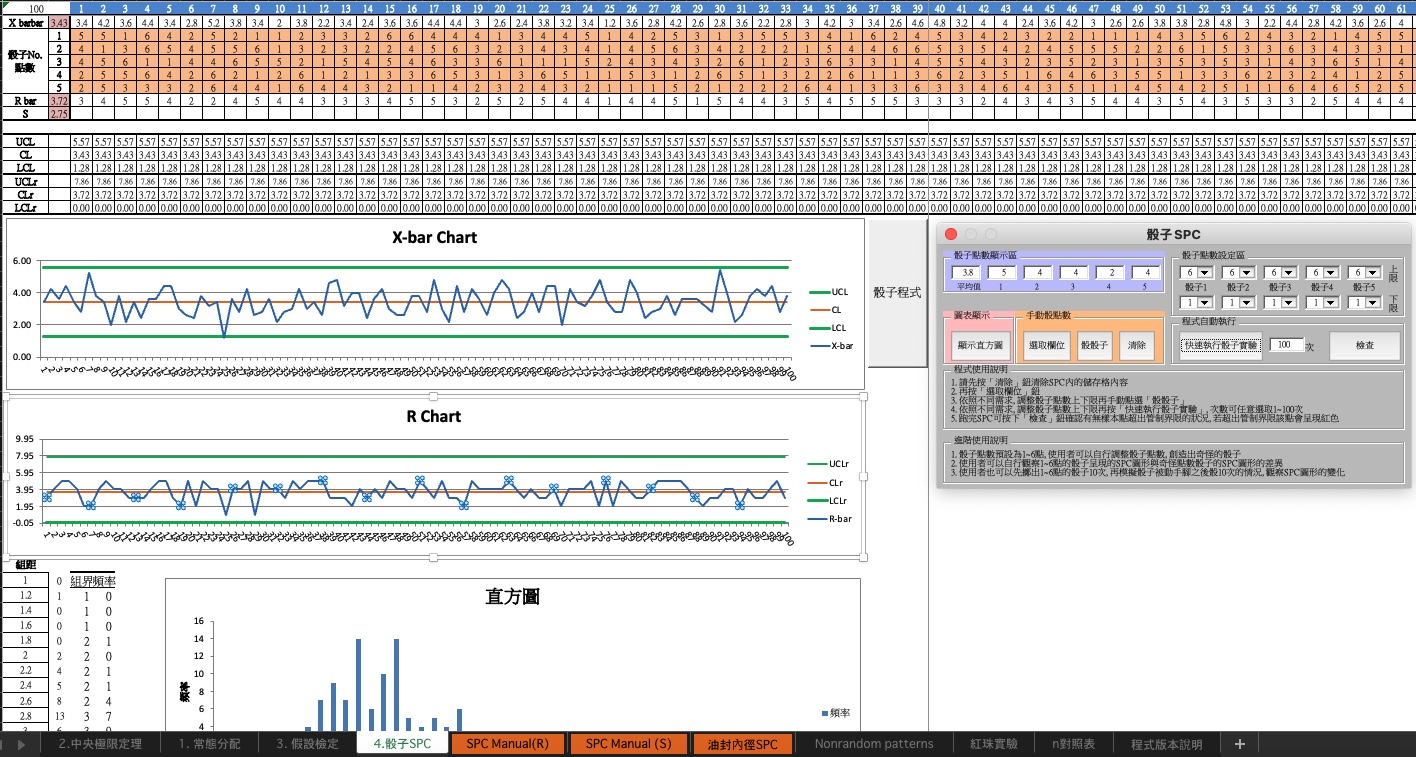The width and height of the screenshot is (1416, 757).
Task: Click the dice 4 result field showing 2
Action: 1110,272
